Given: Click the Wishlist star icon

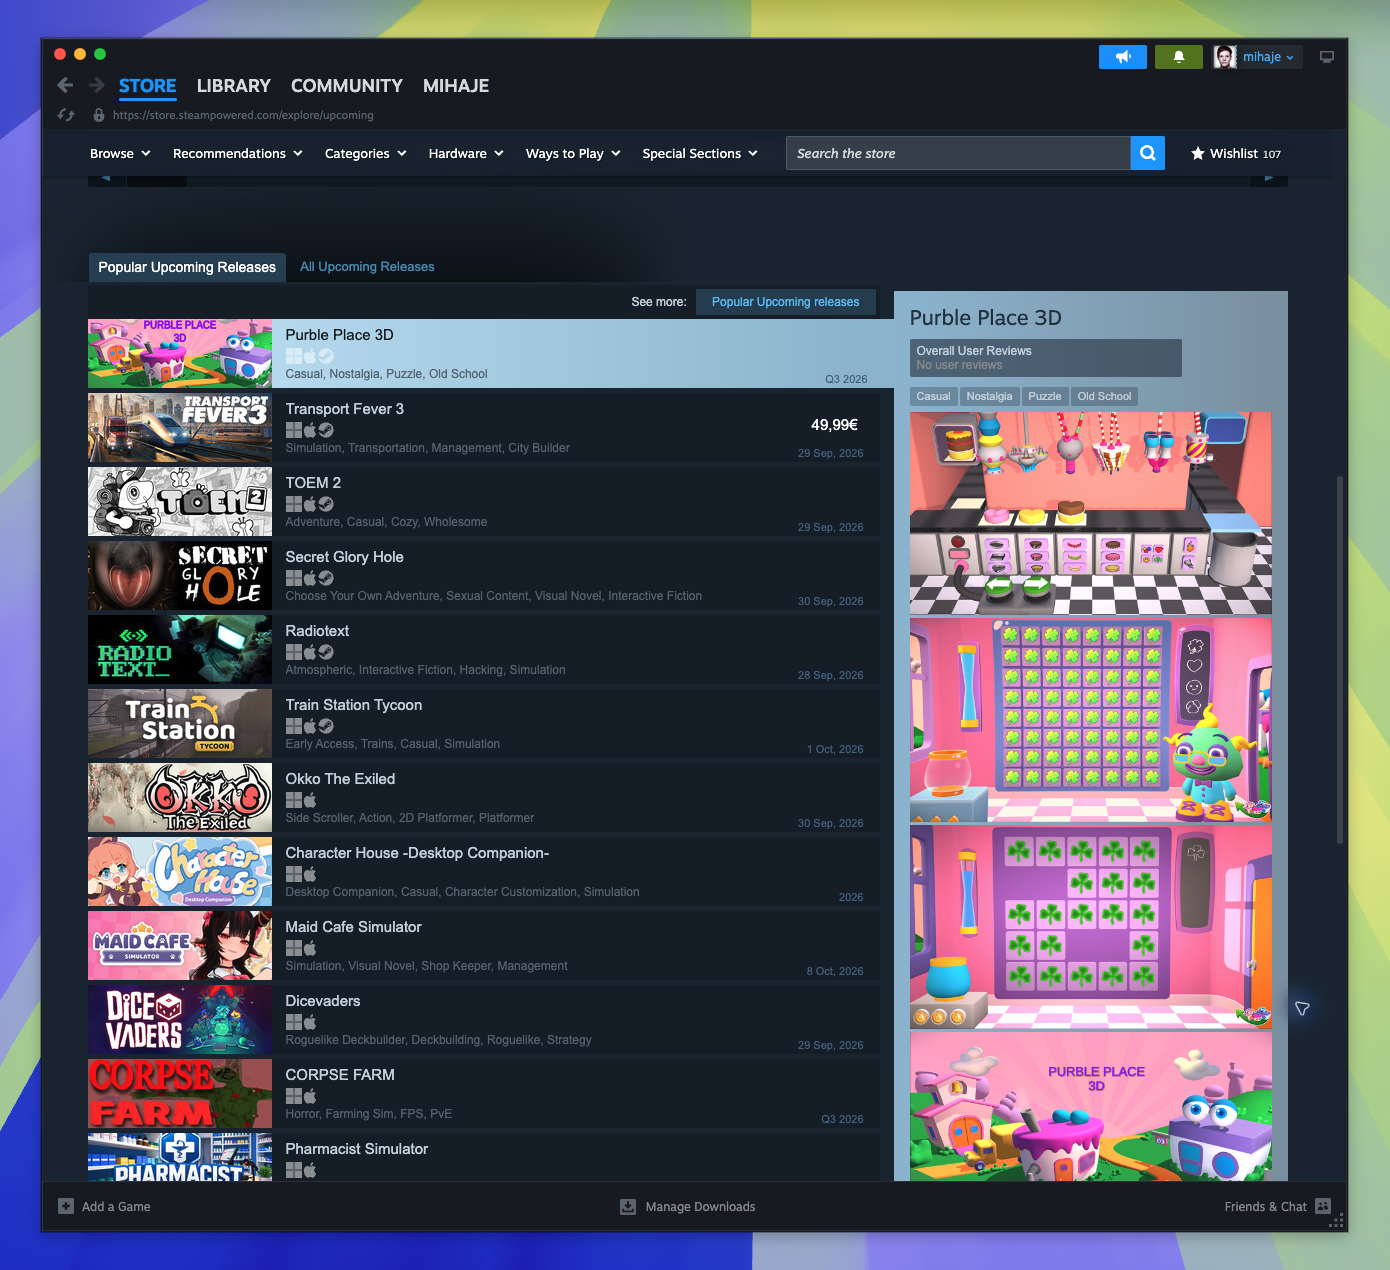Looking at the screenshot, I should coord(1197,153).
